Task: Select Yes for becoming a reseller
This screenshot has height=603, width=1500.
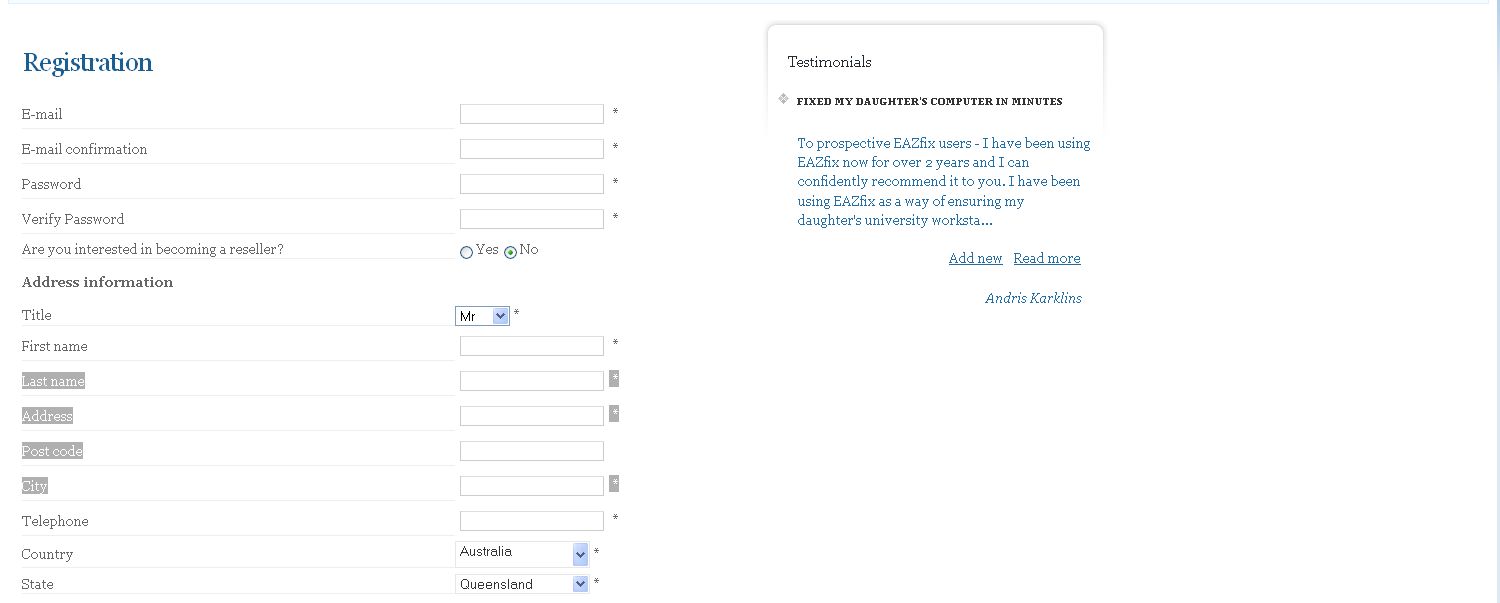Action: pos(466,252)
